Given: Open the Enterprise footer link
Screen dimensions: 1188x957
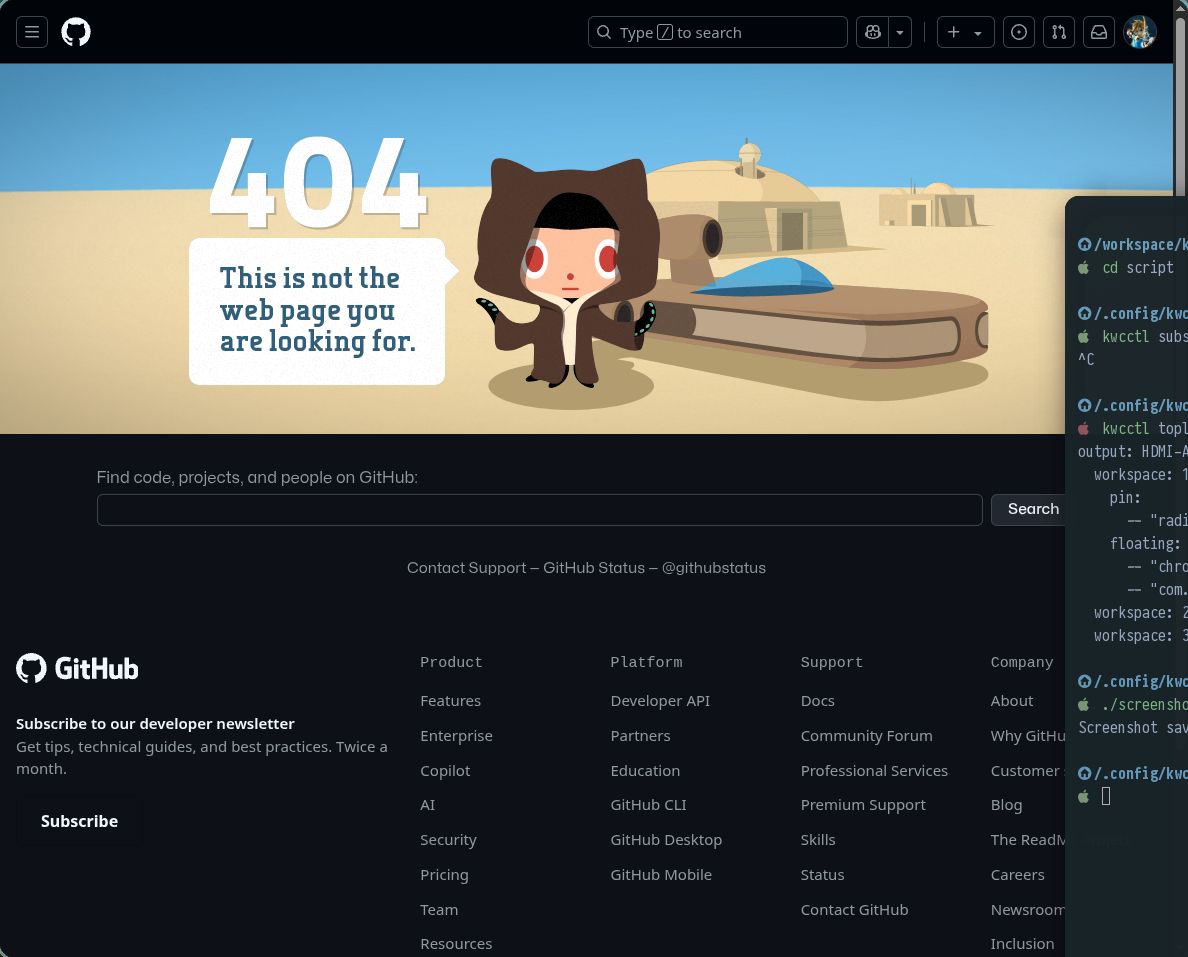Looking at the screenshot, I should pyautogui.click(x=456, y=736).
